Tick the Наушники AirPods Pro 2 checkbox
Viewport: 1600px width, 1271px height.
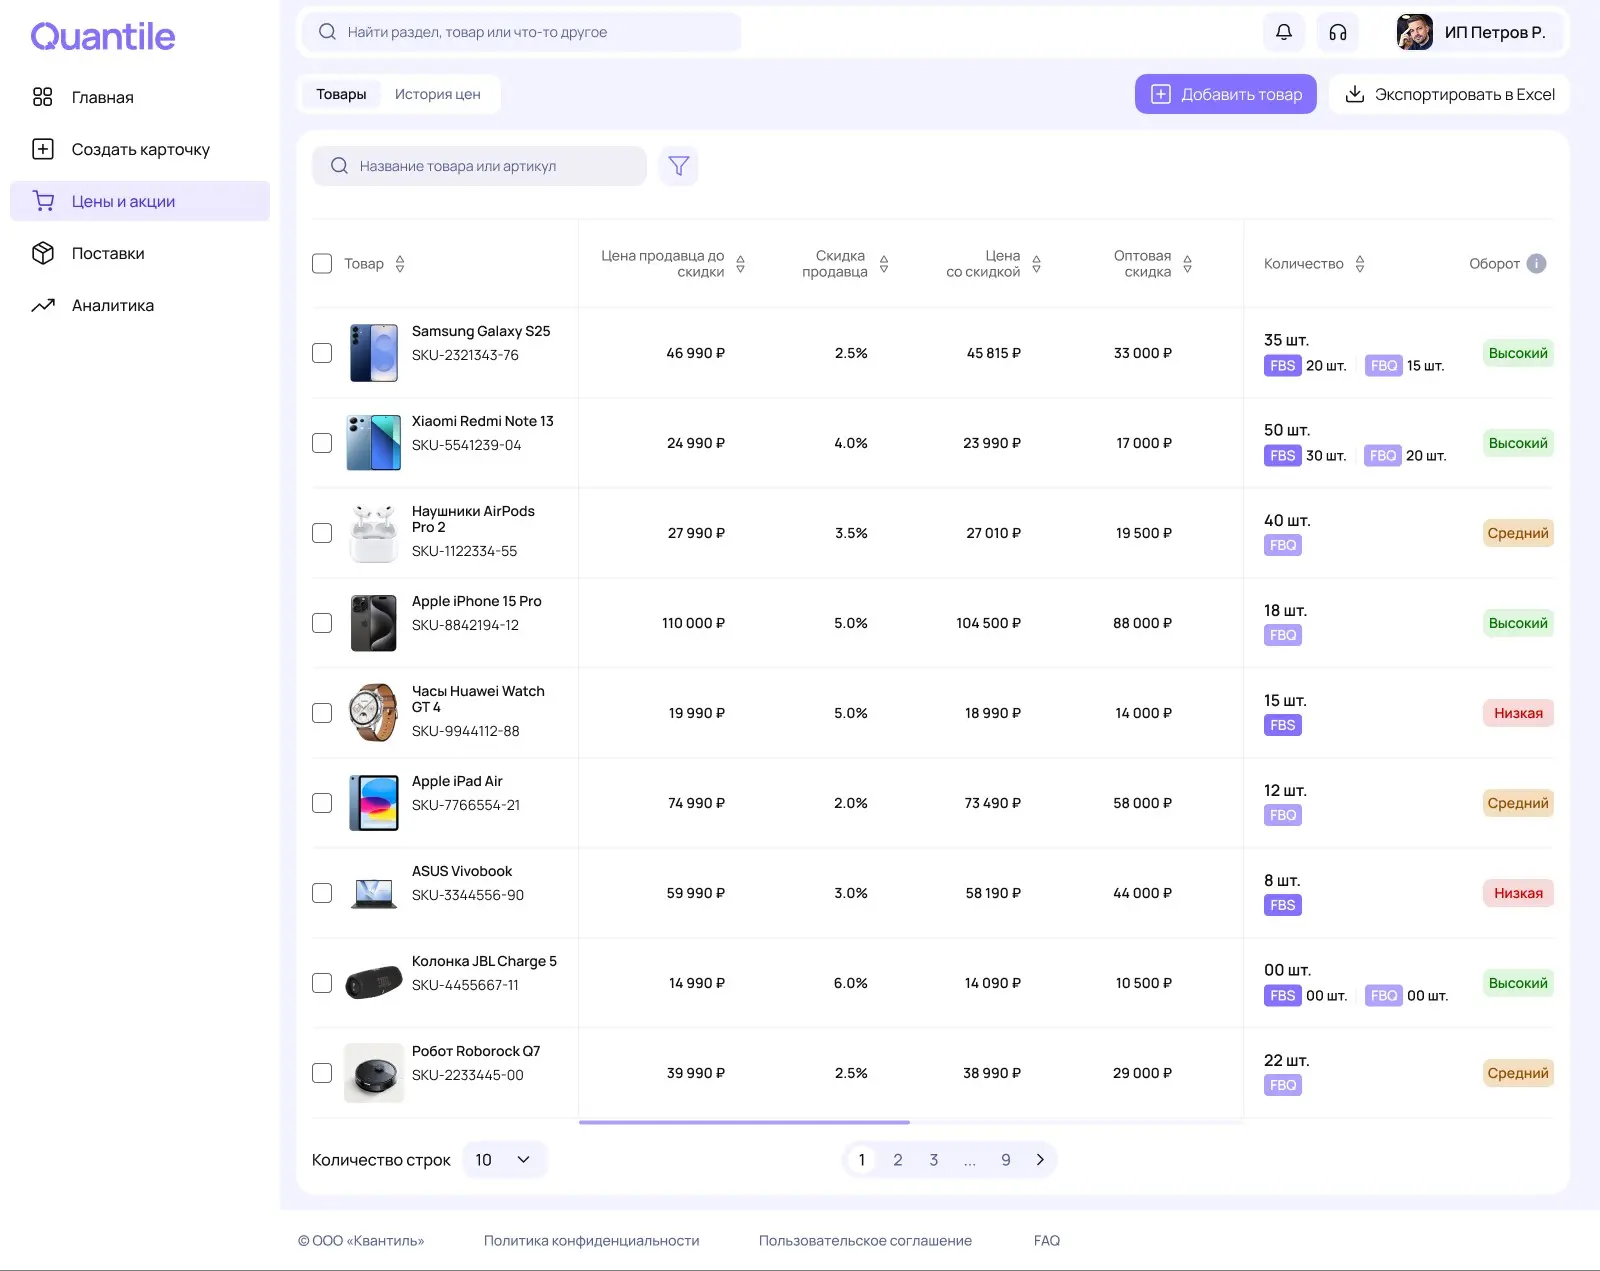coord(322,533)
